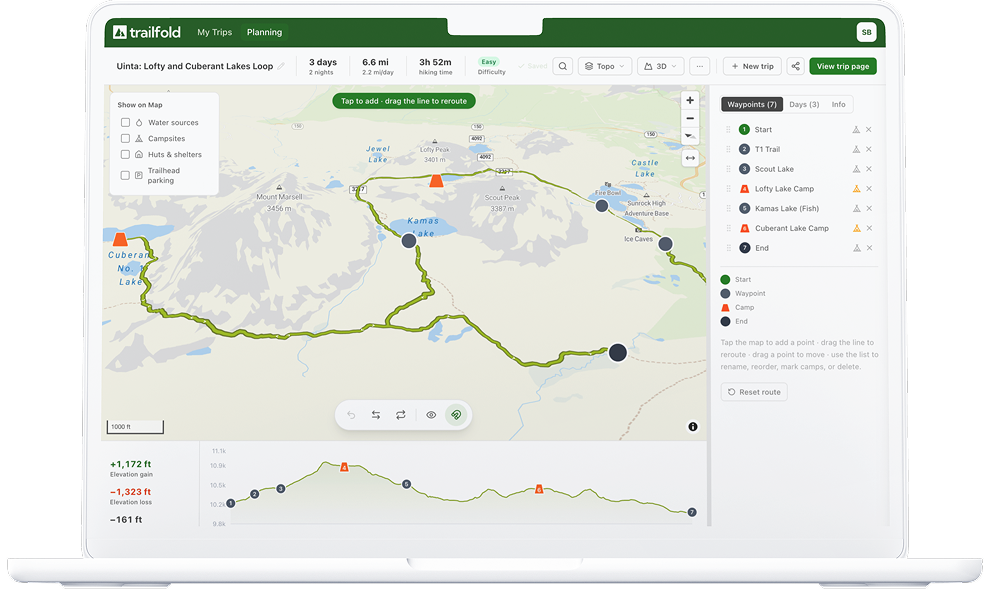
Task: Select the Waypoints (7) tab
Action: pos(751,104)
